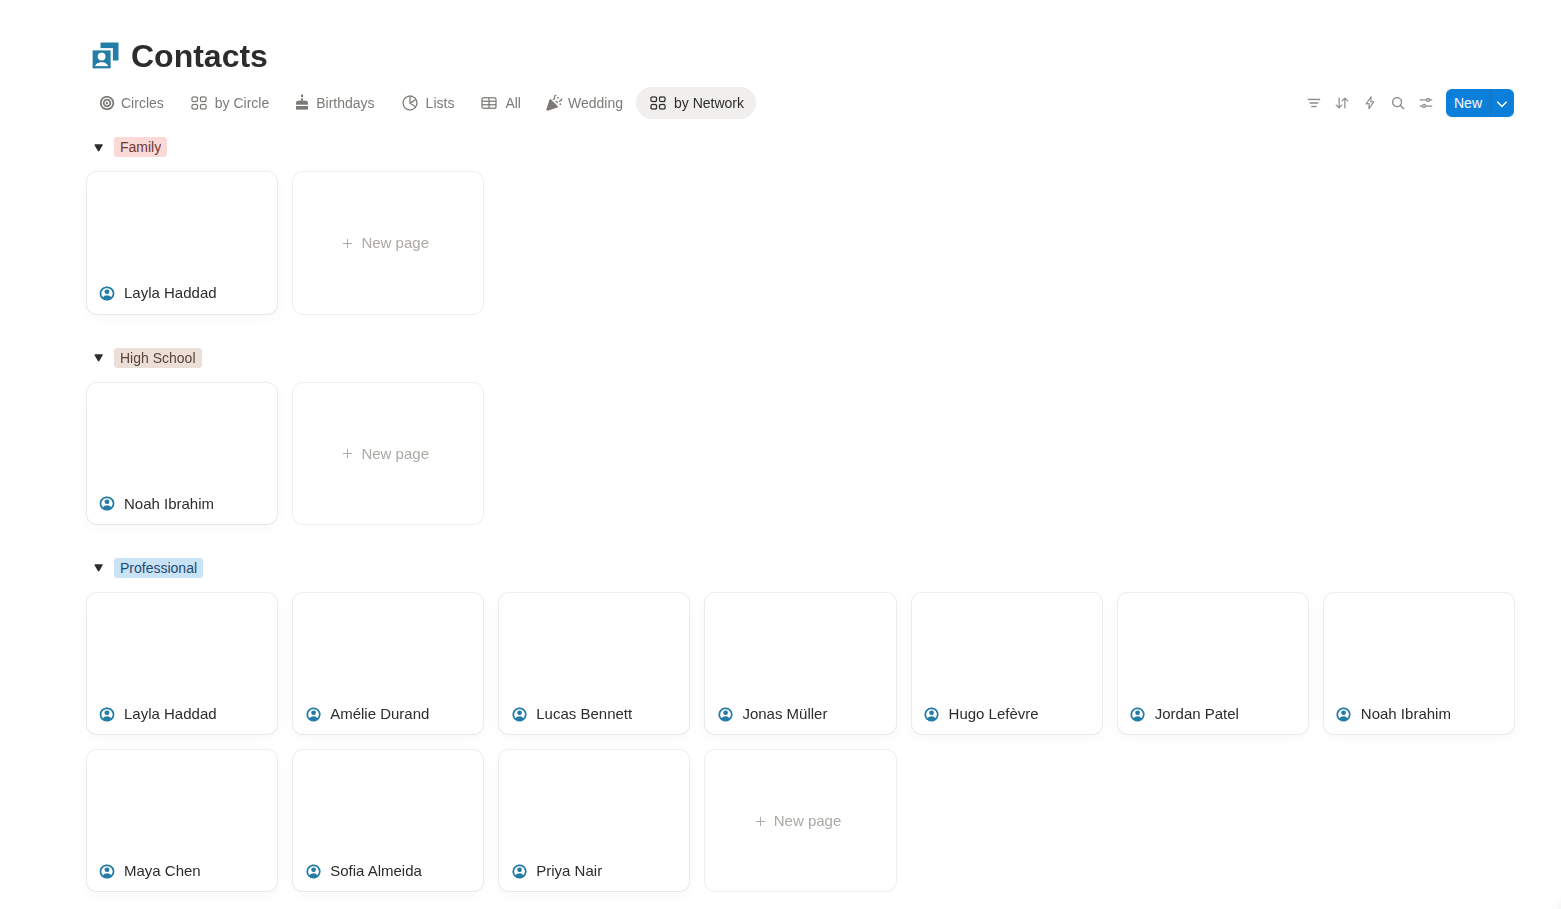Select the person icon on Priya Nair card

[519, 871]
